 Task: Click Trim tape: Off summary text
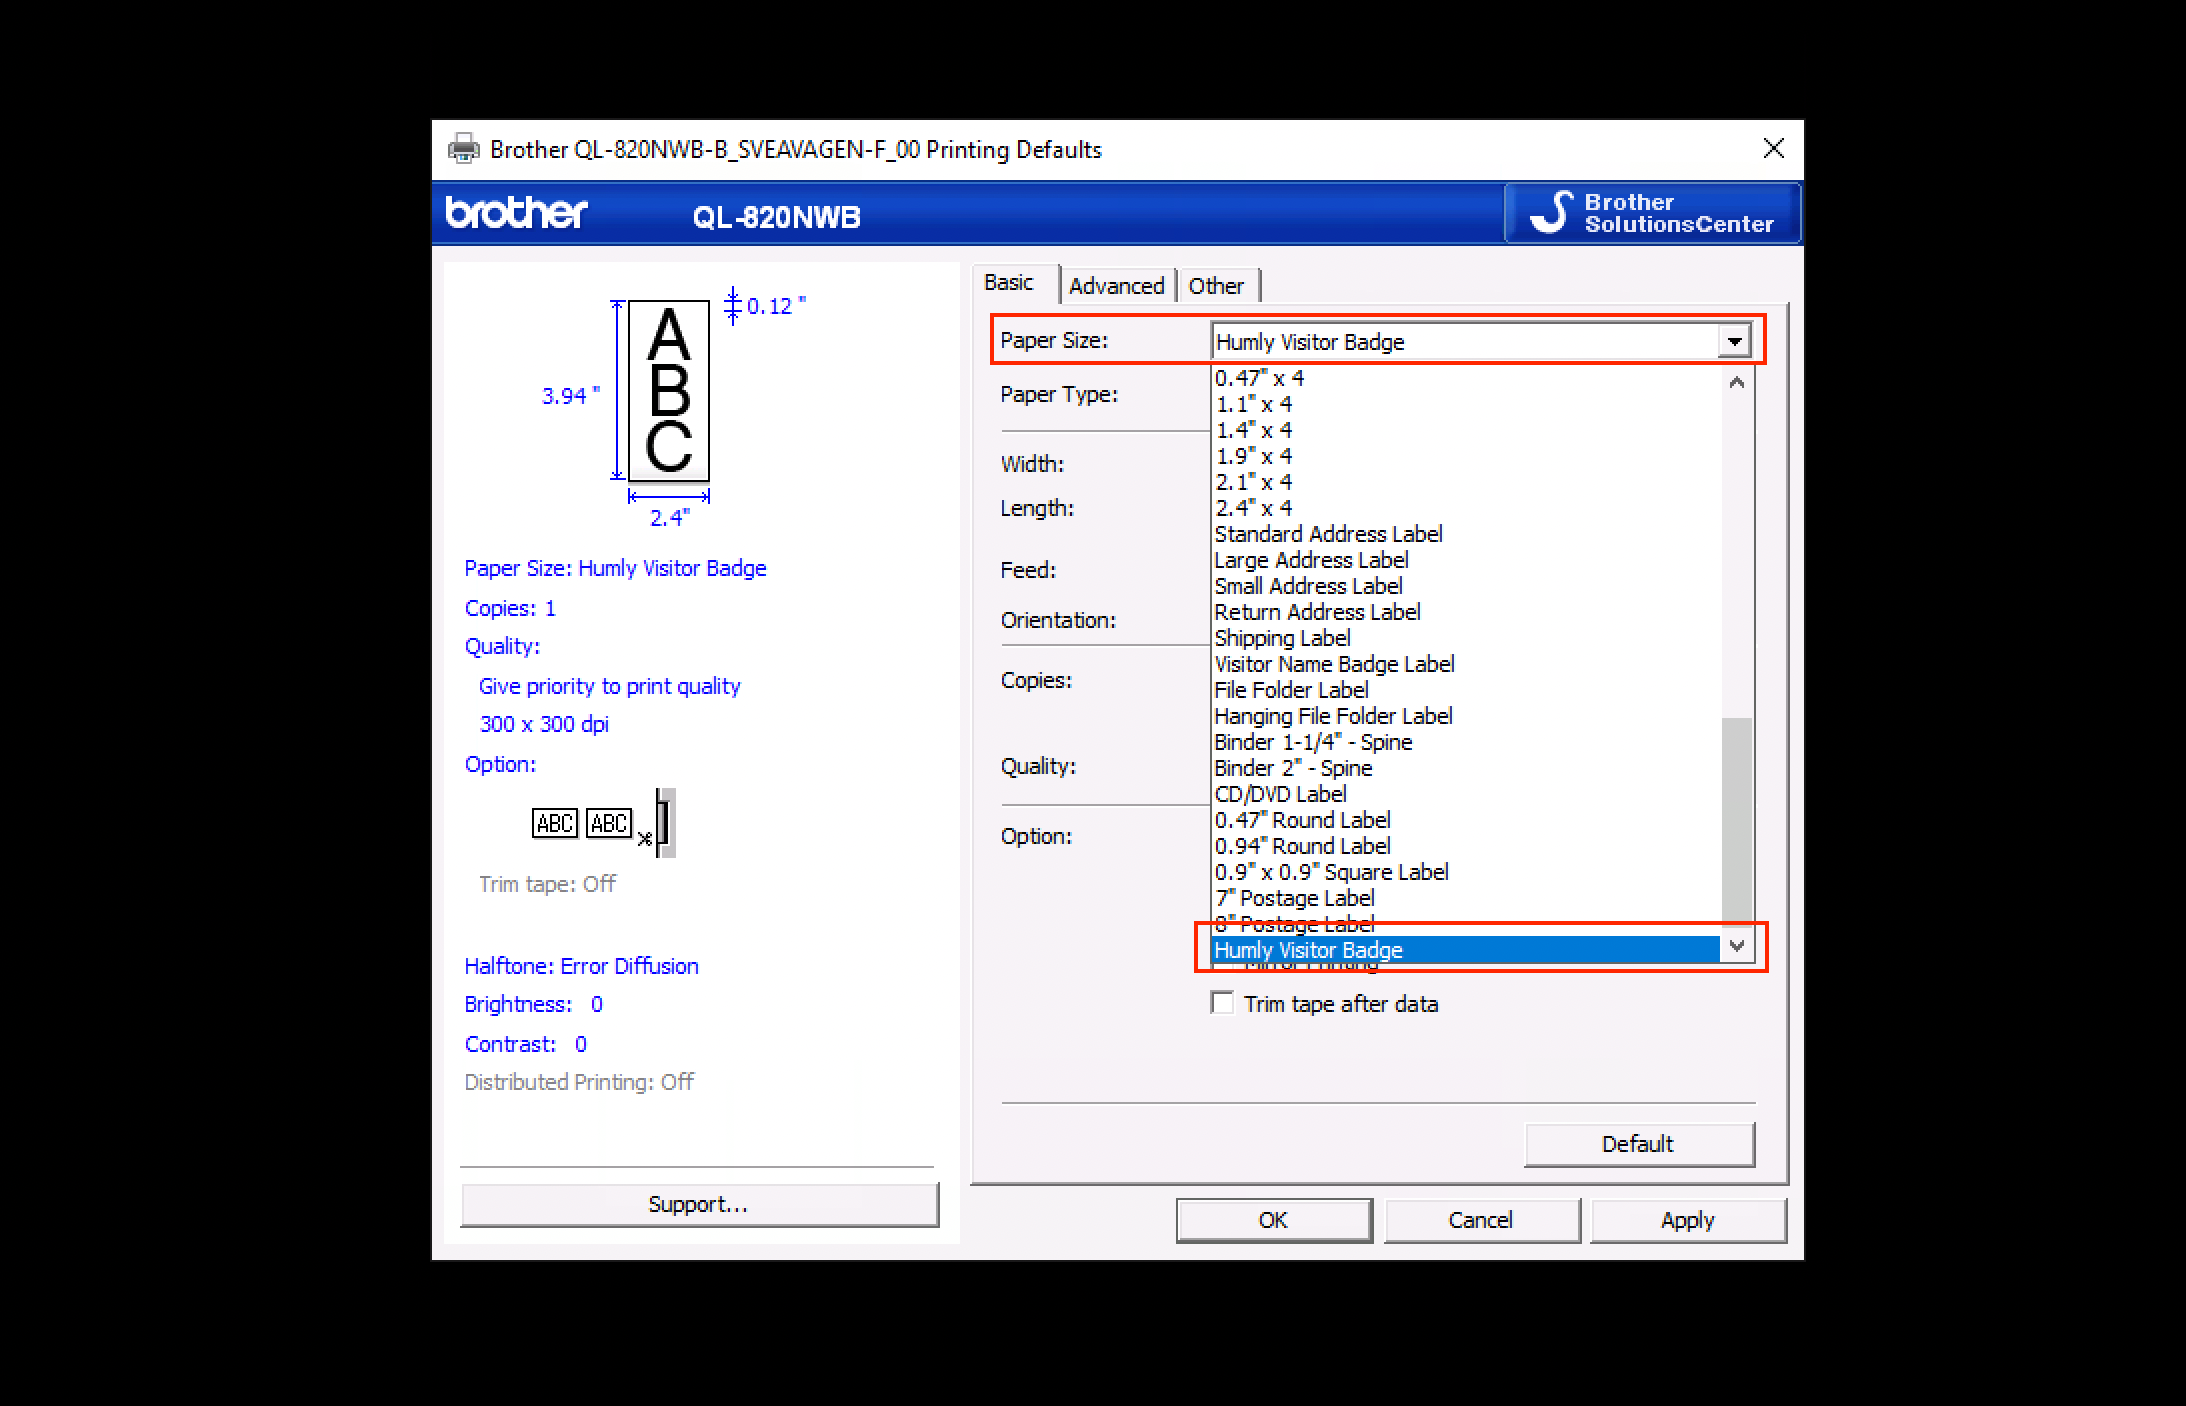coord(547,884)
